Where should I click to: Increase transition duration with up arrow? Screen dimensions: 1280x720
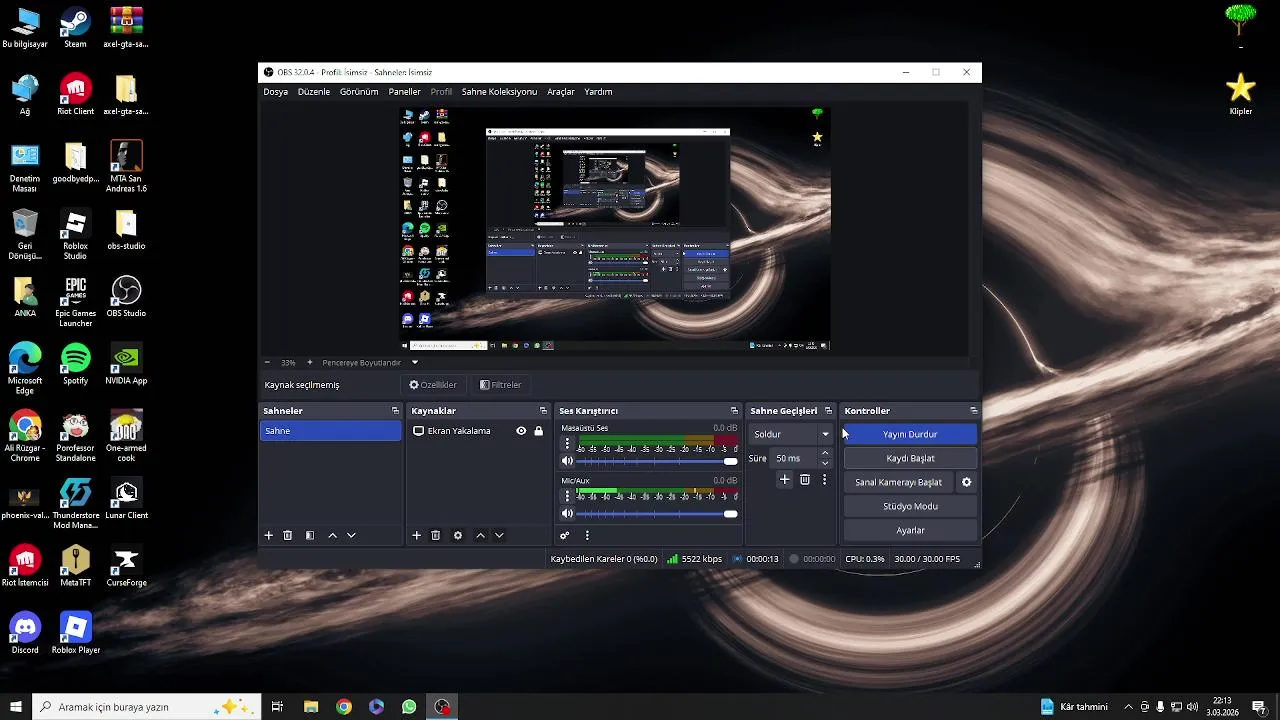pos(825,453)
